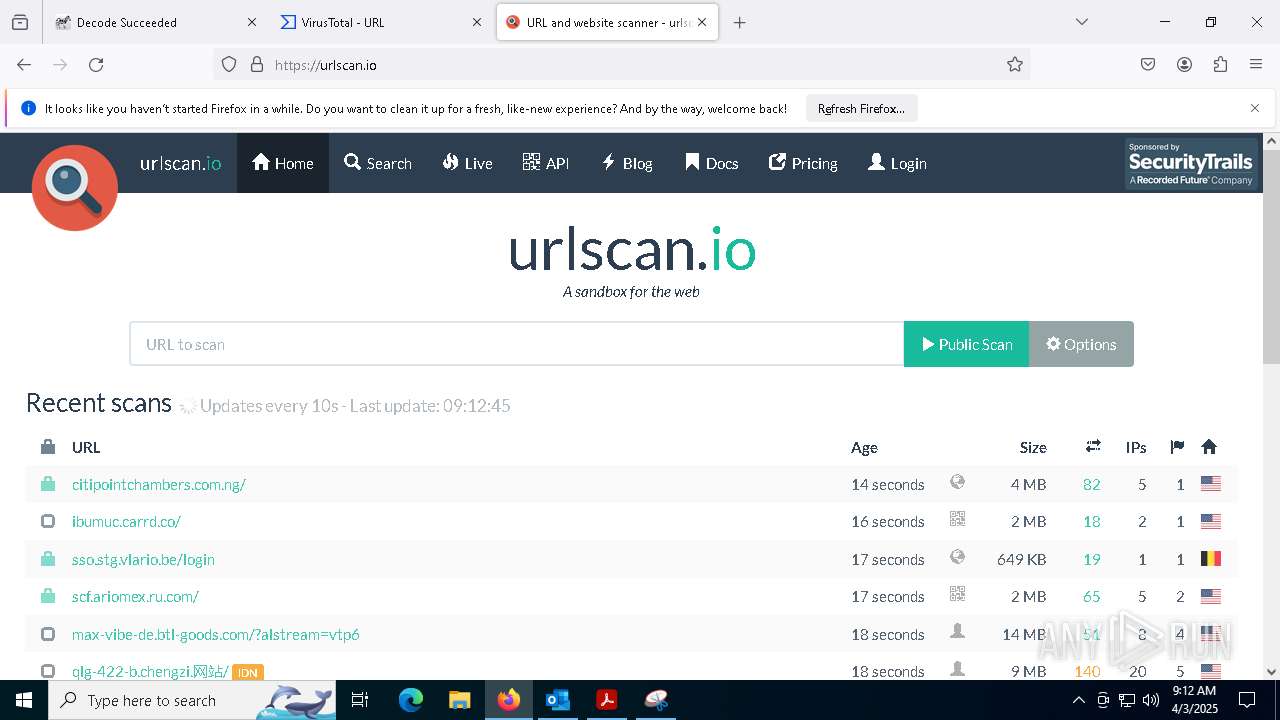Open the Docs navigation item

(x=712, y=163)
